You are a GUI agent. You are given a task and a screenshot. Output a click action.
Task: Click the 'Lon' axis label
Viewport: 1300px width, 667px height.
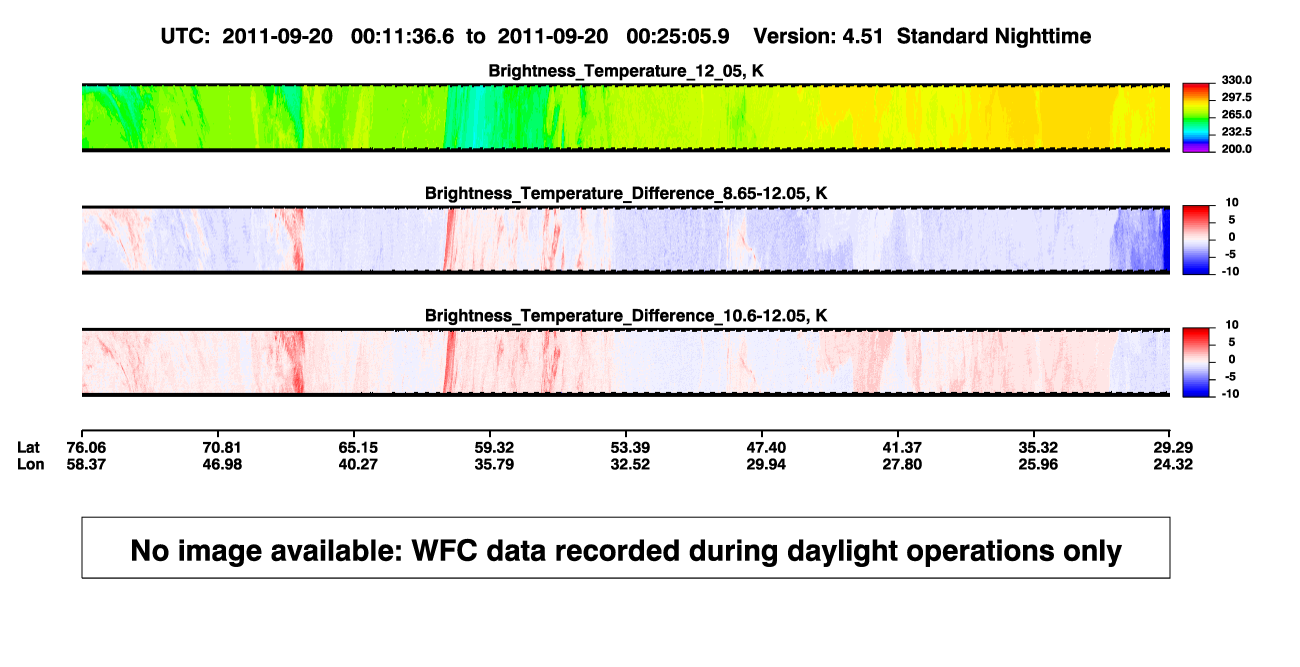29,464
